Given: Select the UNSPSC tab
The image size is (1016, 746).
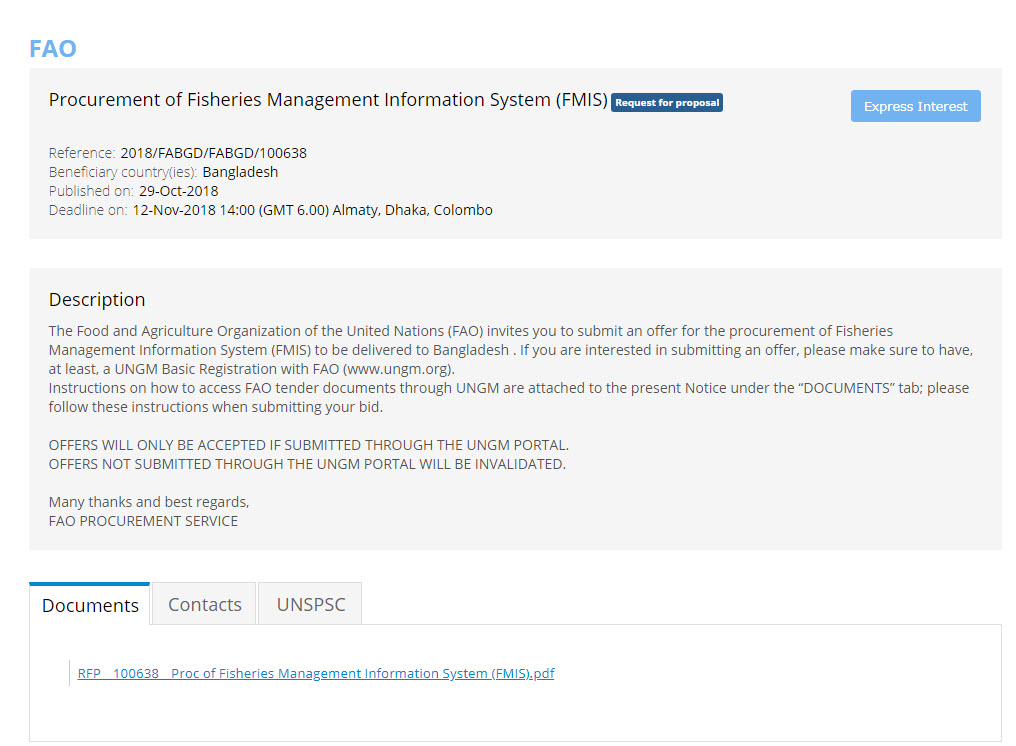Looking at the screenshot, I should click(x=310, y=605).
